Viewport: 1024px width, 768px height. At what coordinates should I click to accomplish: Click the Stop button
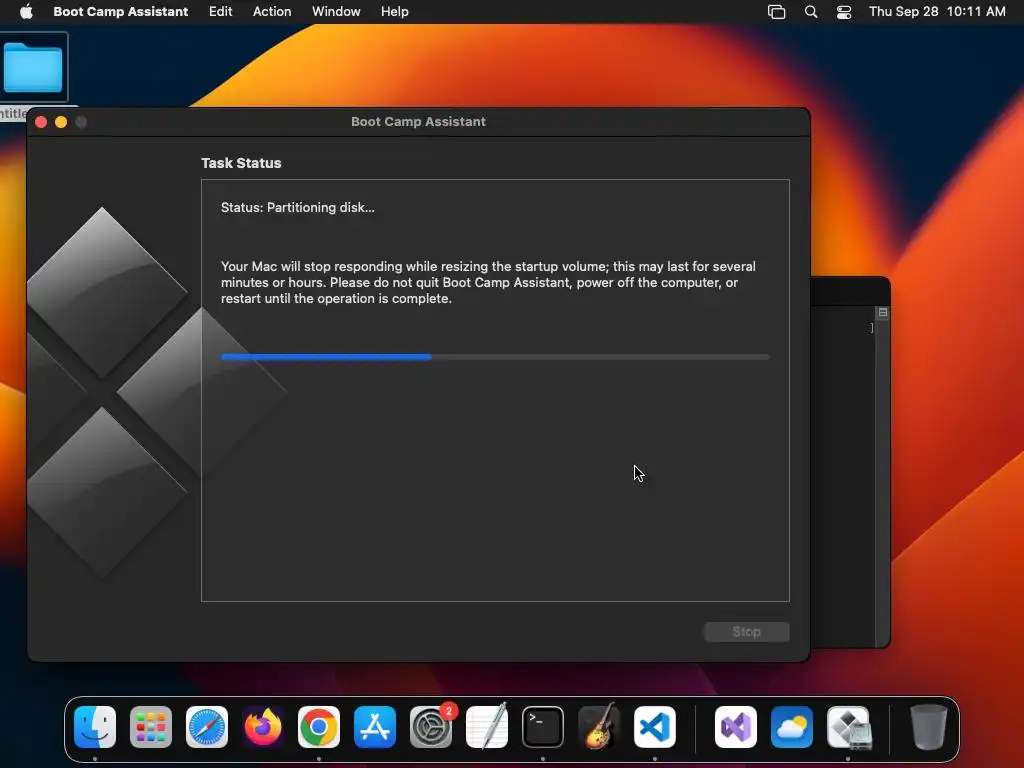746,632
